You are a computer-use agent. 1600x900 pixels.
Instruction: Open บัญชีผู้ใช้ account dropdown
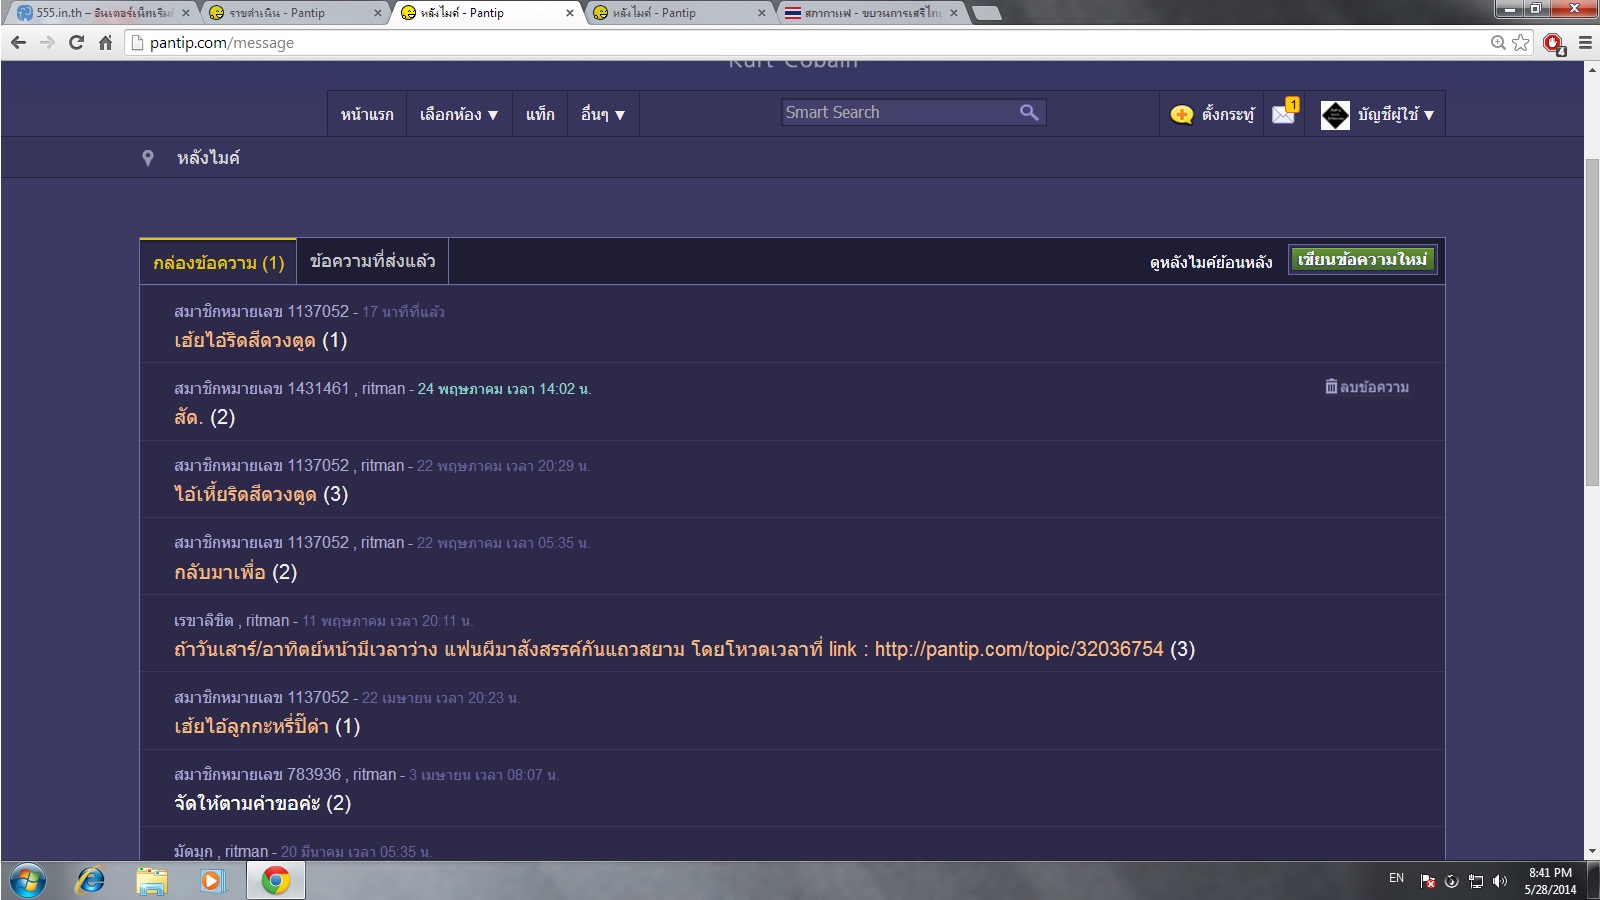tap(1396, 115)
